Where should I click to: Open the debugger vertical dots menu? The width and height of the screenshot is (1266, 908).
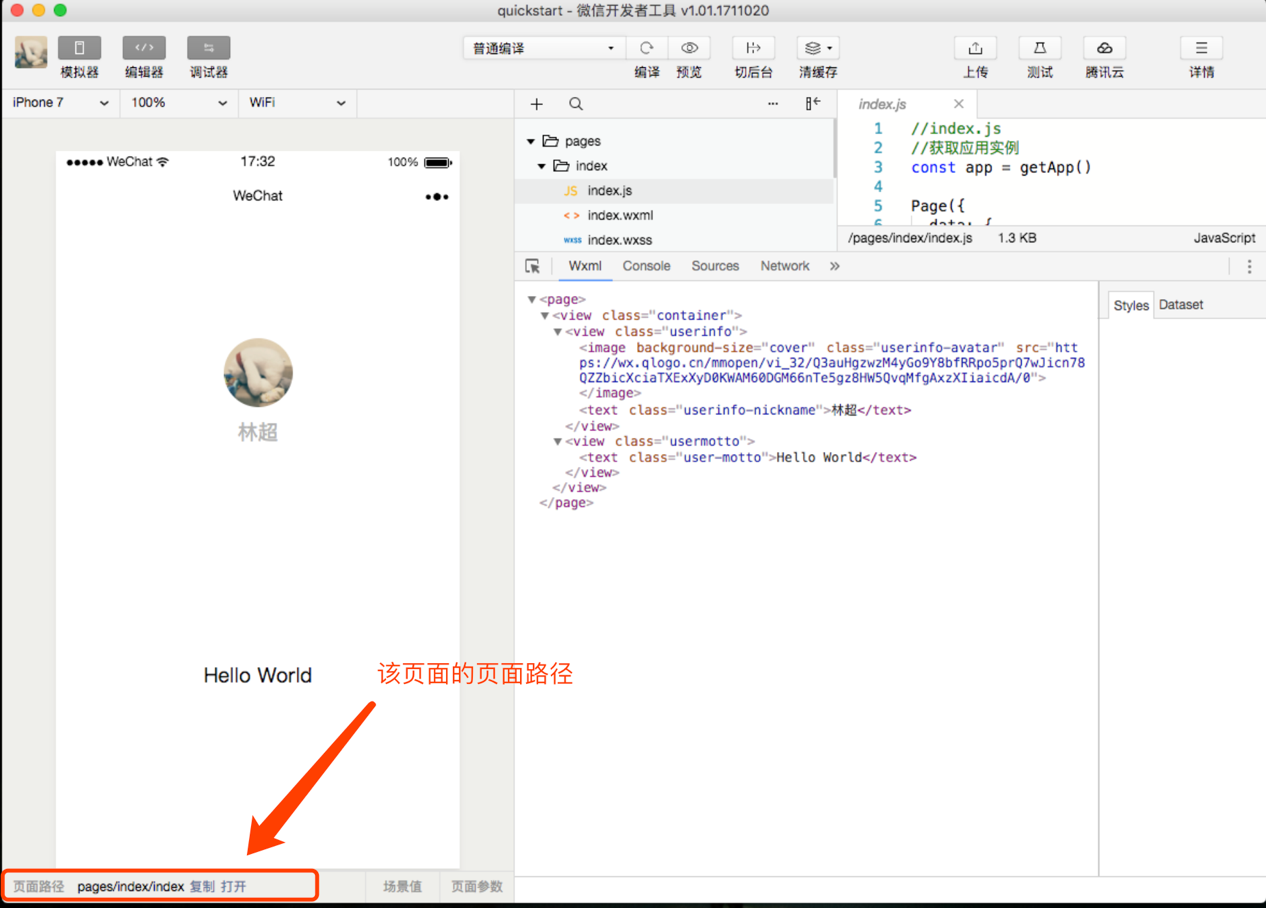tap(1249, 266)
